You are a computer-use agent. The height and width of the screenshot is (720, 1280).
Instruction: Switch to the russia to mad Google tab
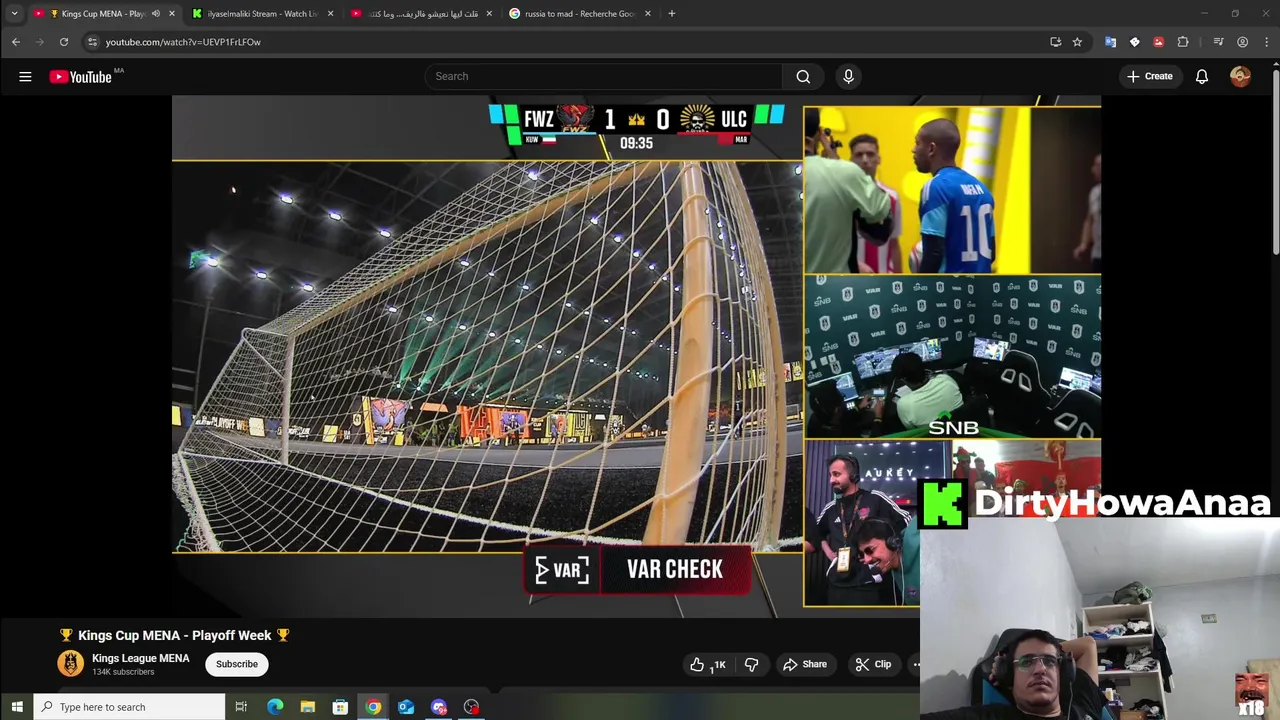(x=580, y=14)
